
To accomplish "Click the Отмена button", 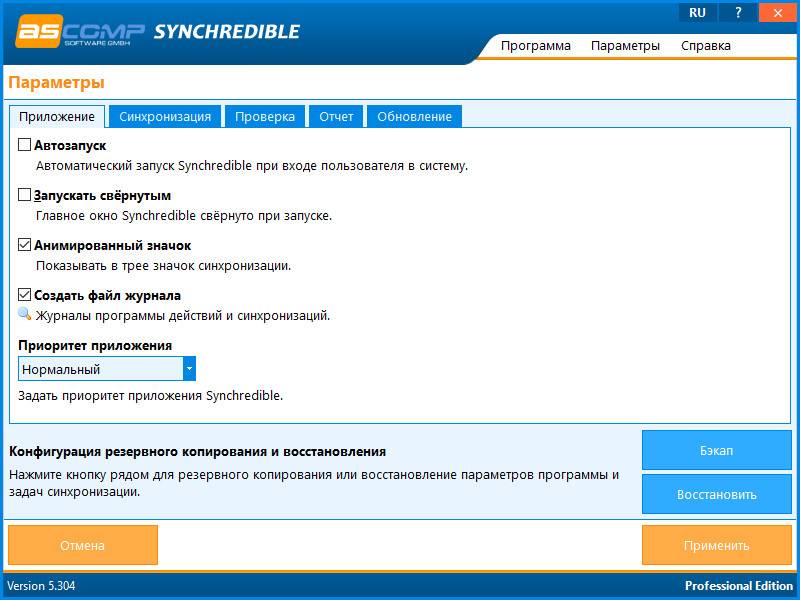I will point(83,545).
